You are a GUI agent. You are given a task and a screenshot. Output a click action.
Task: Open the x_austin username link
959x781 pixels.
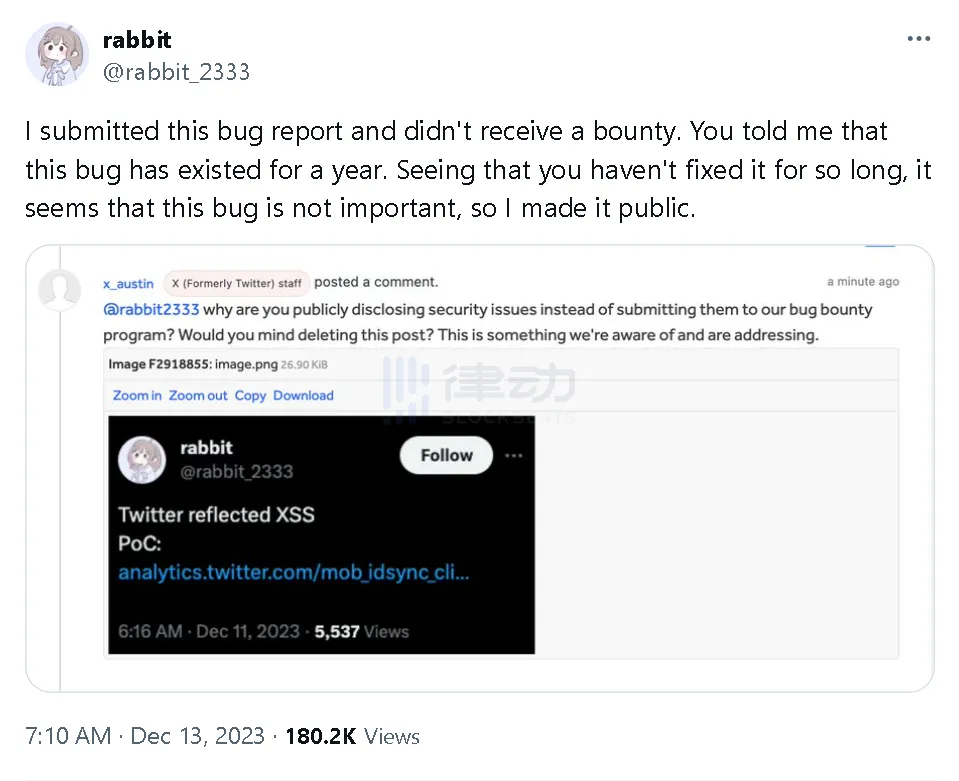128,283
